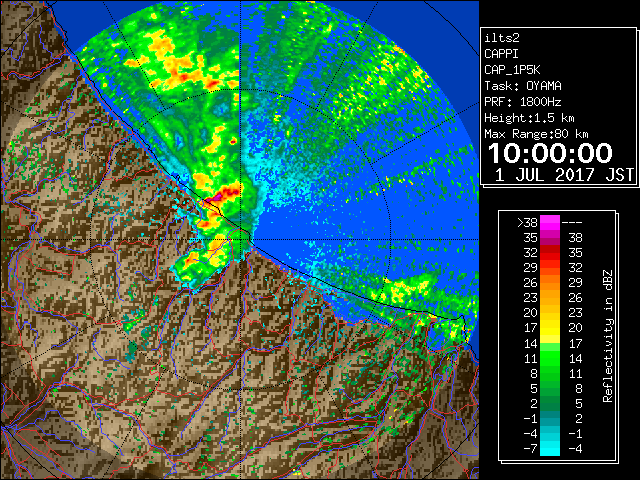The image size is (640, 480).
Task: Click the magenta echo core near the coastline
Action: click(216, 197)
